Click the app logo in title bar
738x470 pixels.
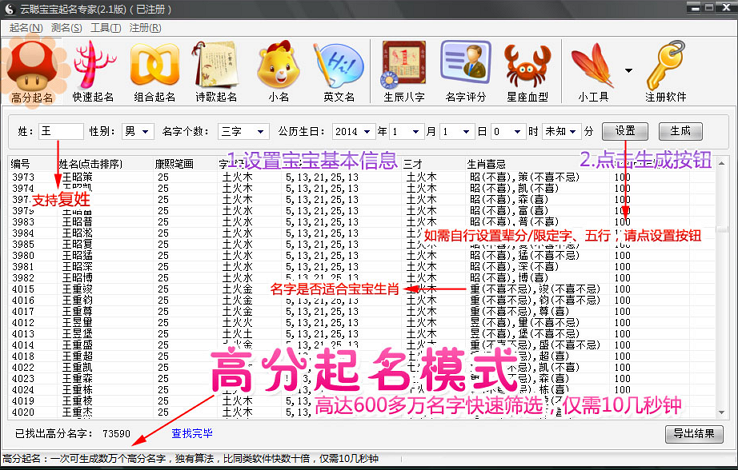click(10, 9)
